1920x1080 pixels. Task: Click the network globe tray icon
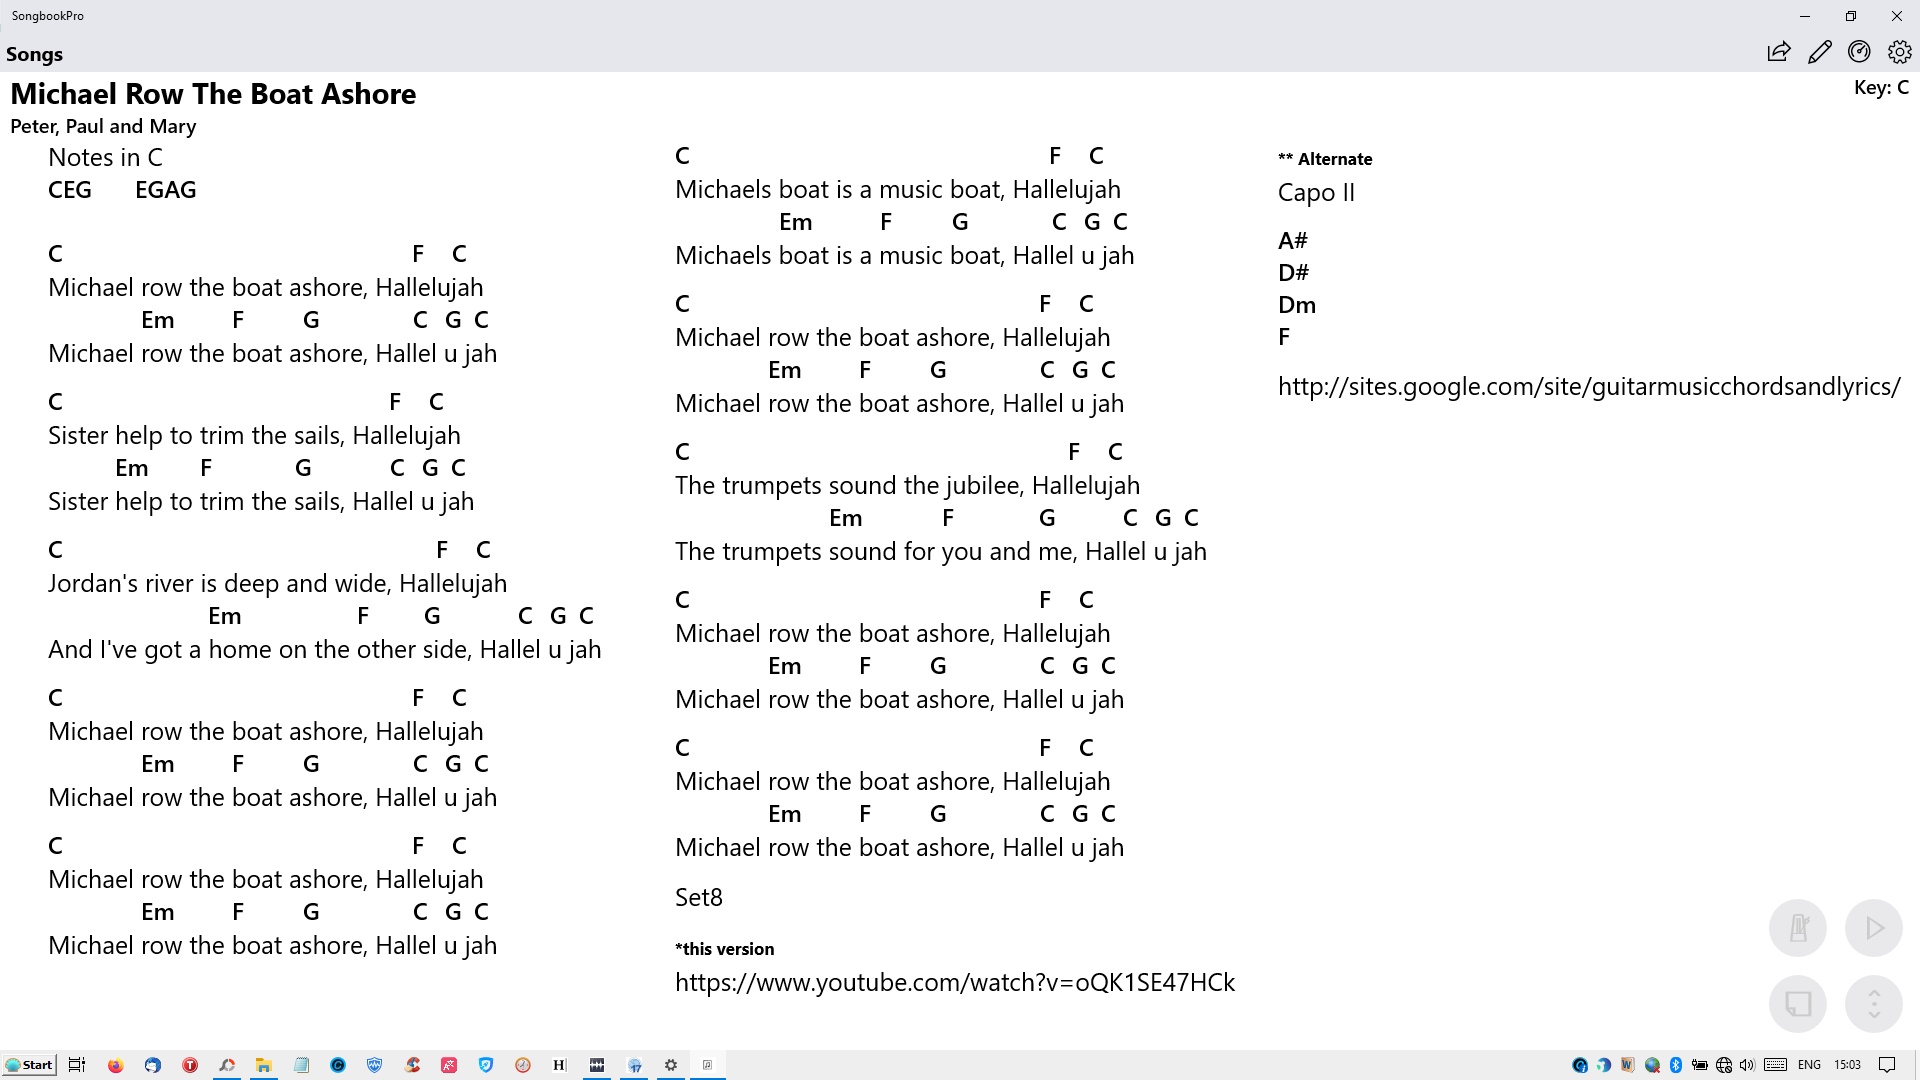point(1723,1065)
